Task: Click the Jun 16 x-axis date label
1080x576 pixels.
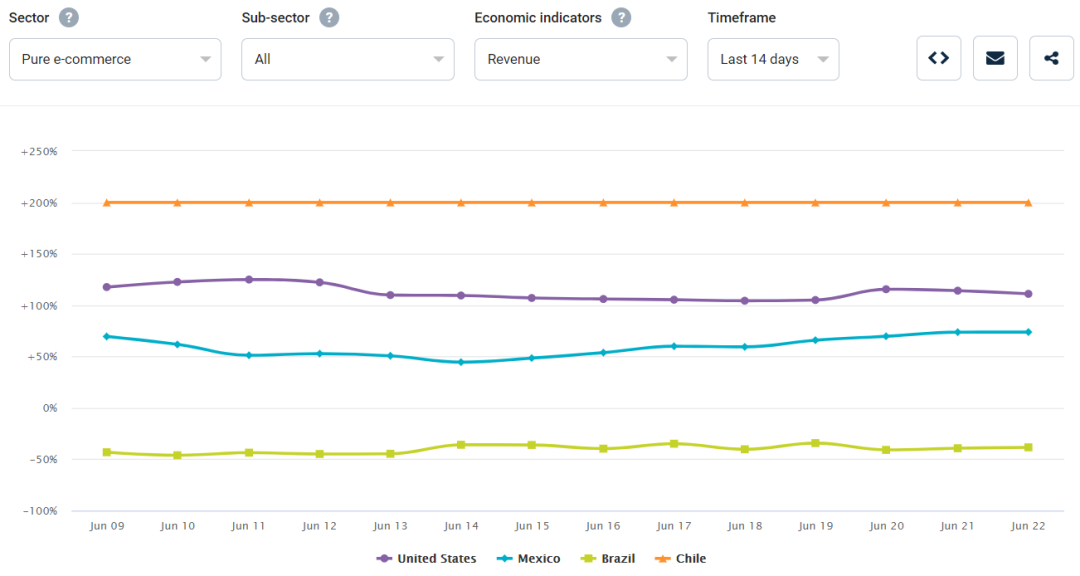Action: (603, 526)
